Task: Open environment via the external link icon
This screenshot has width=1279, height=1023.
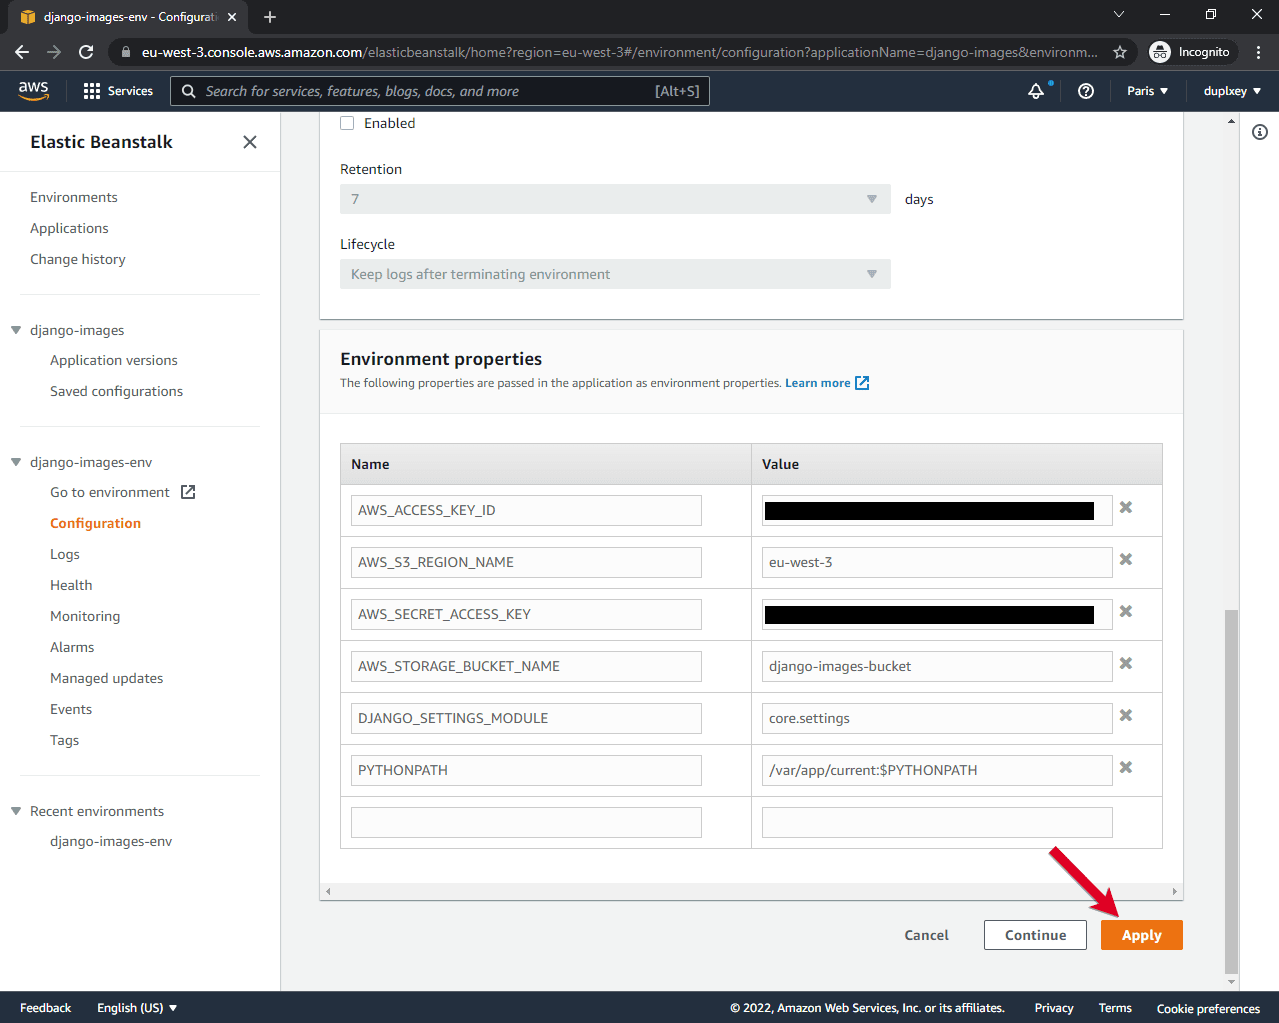Action: [x=186, y=491]
